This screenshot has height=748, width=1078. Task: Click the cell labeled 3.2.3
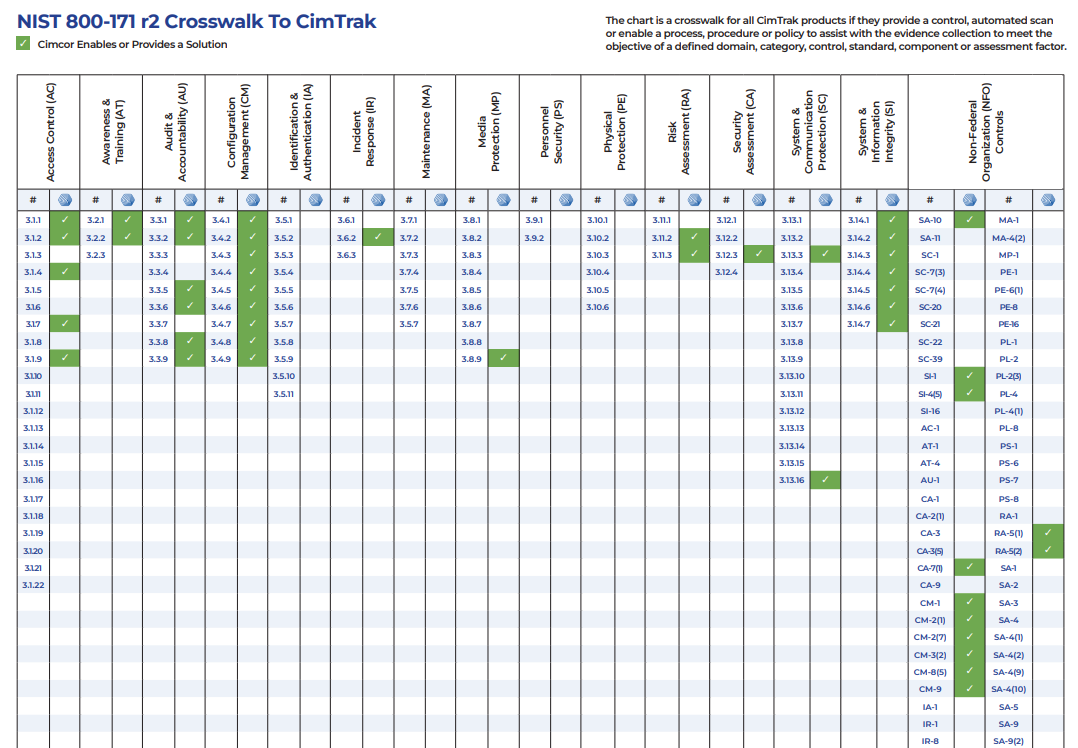[x=96, y=255]
